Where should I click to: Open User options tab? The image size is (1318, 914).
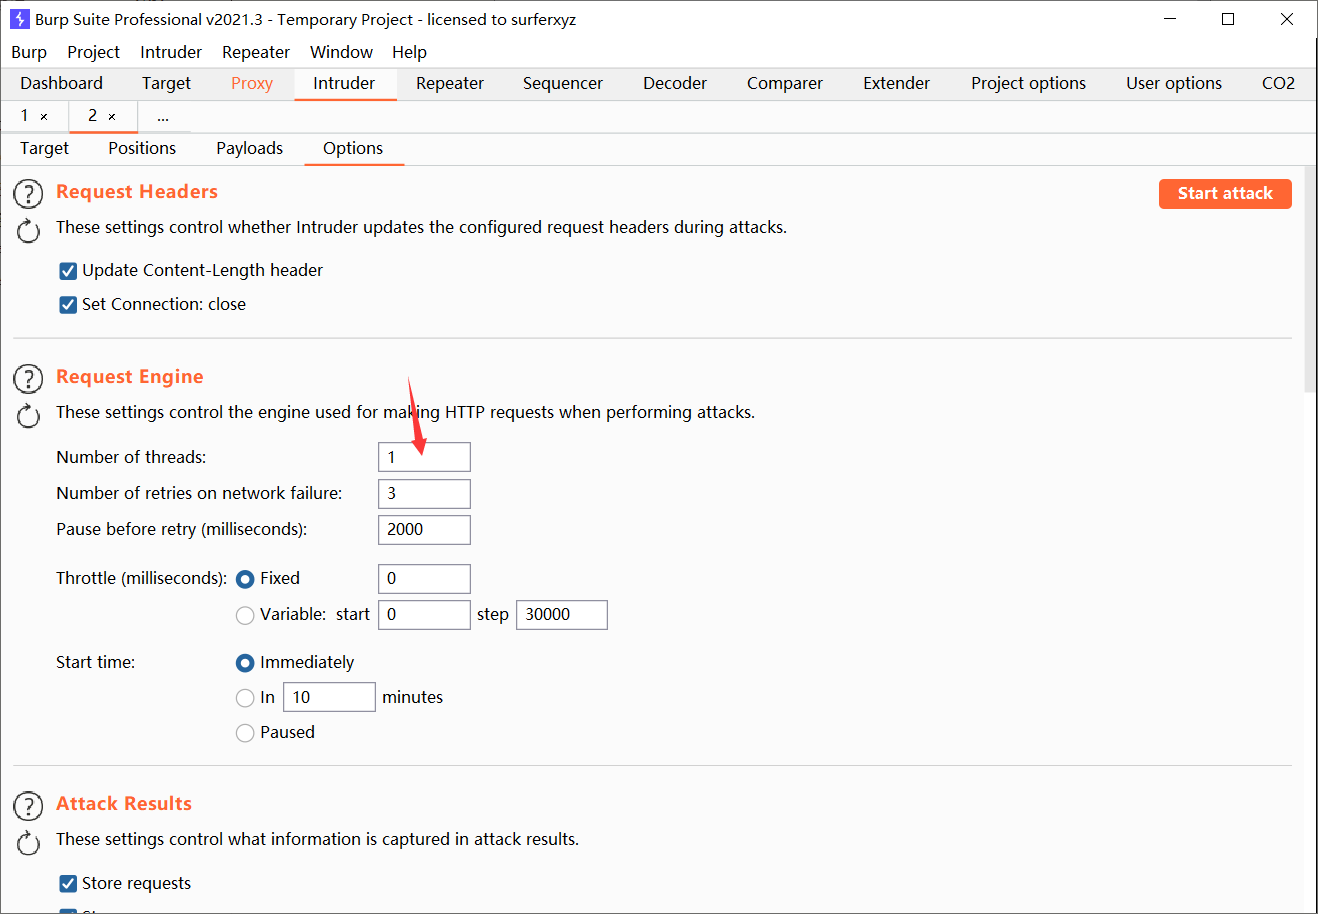[1174, 83]
